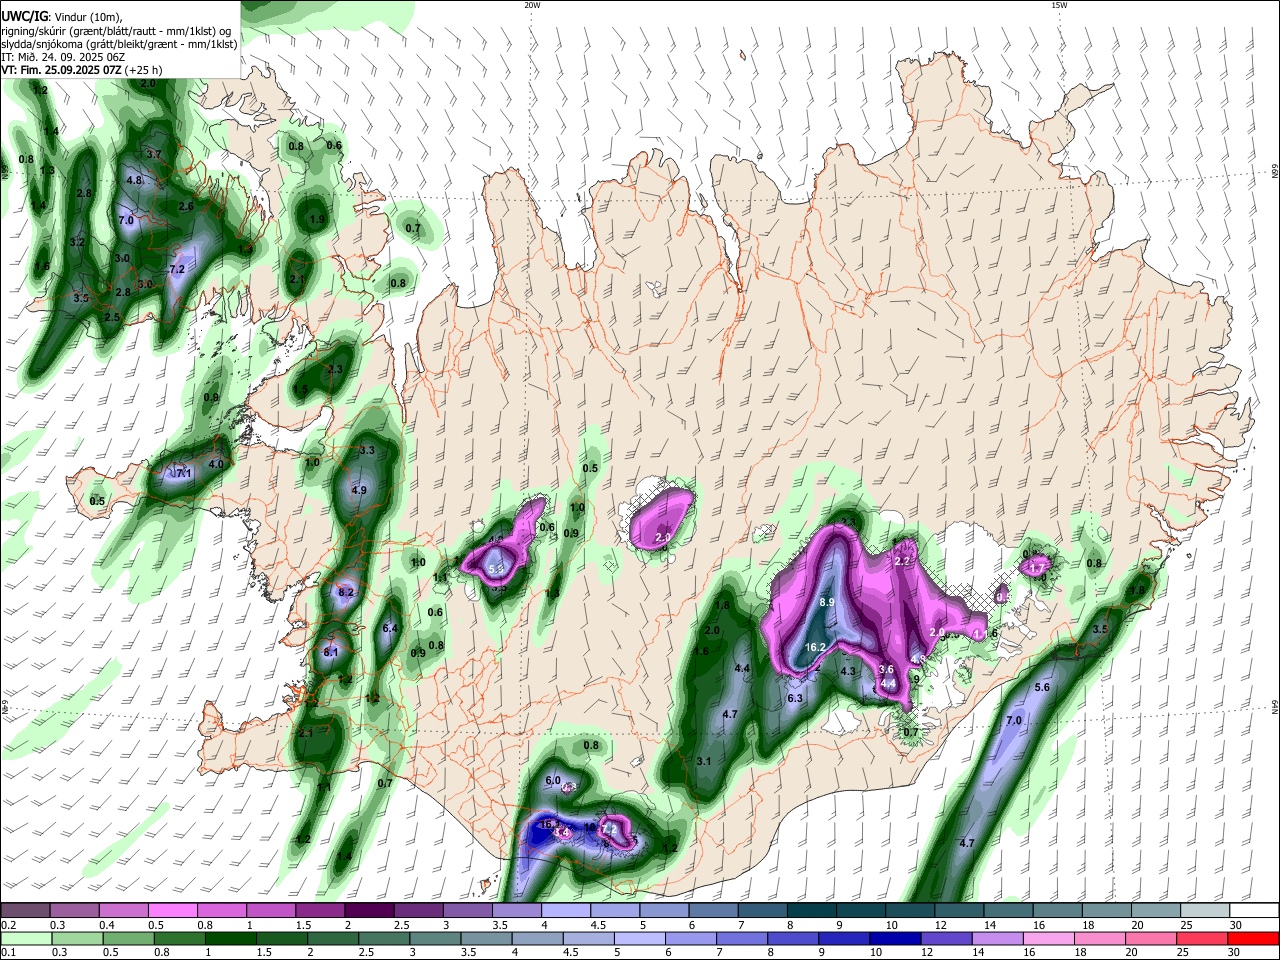
Task: Click the 6.0 value on the south coast
Action: coord(553,781)
